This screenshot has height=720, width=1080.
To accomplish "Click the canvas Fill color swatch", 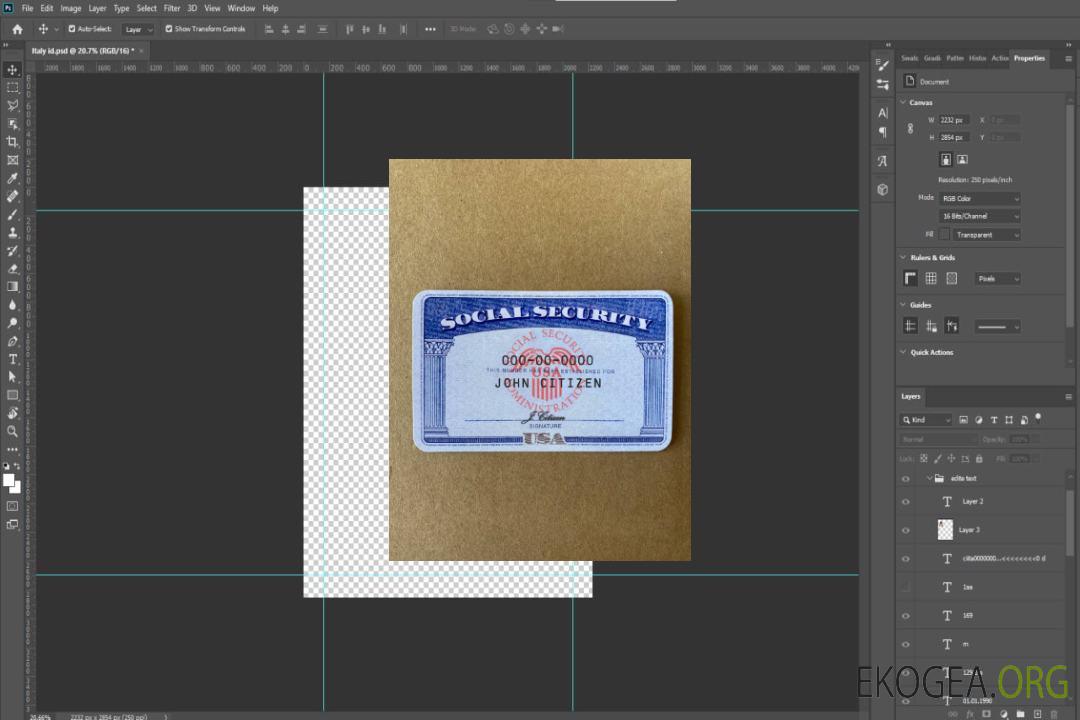I will pyautogui.click(x=945, y=235).
